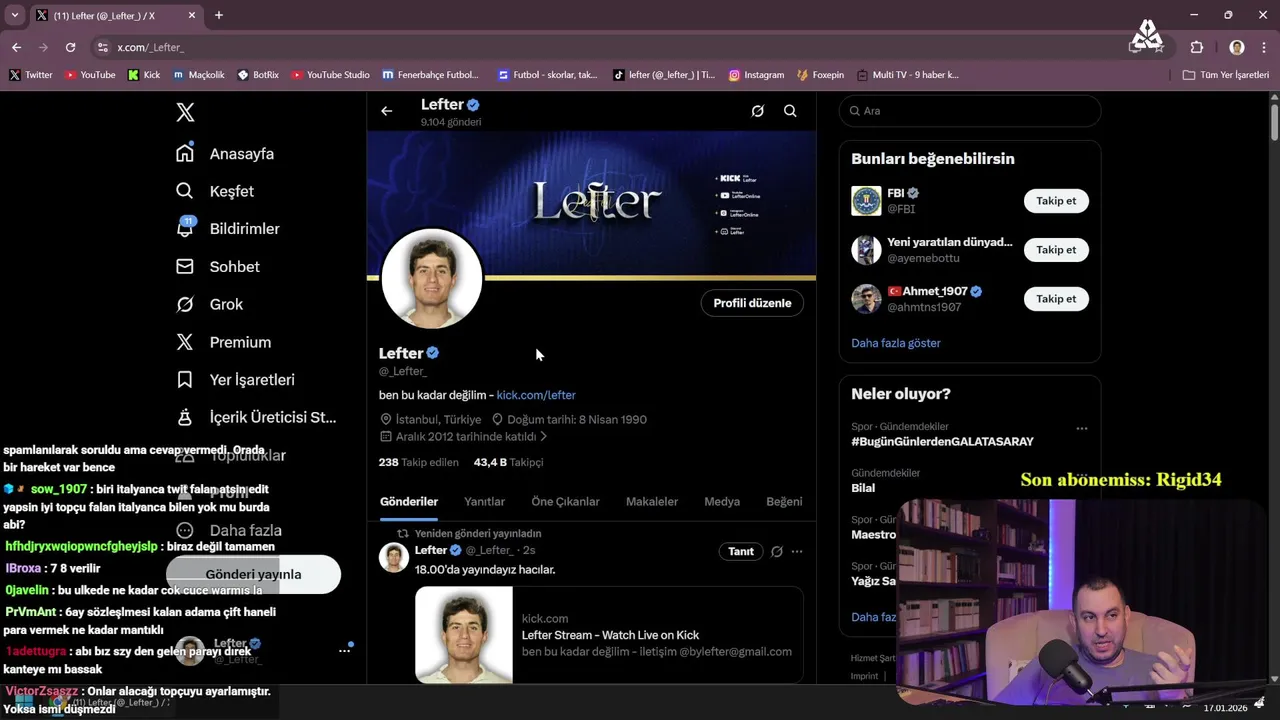Go back using the browser back button
Image resolution: width=1280 pixels, height=720 pixels.
tap(16, 47)
